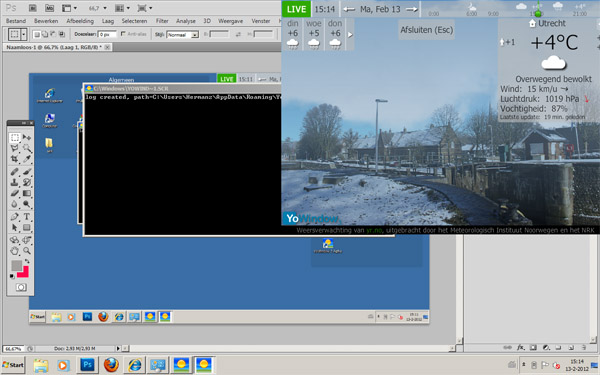Click the LIVE button in YoWindow

[296, 9]
